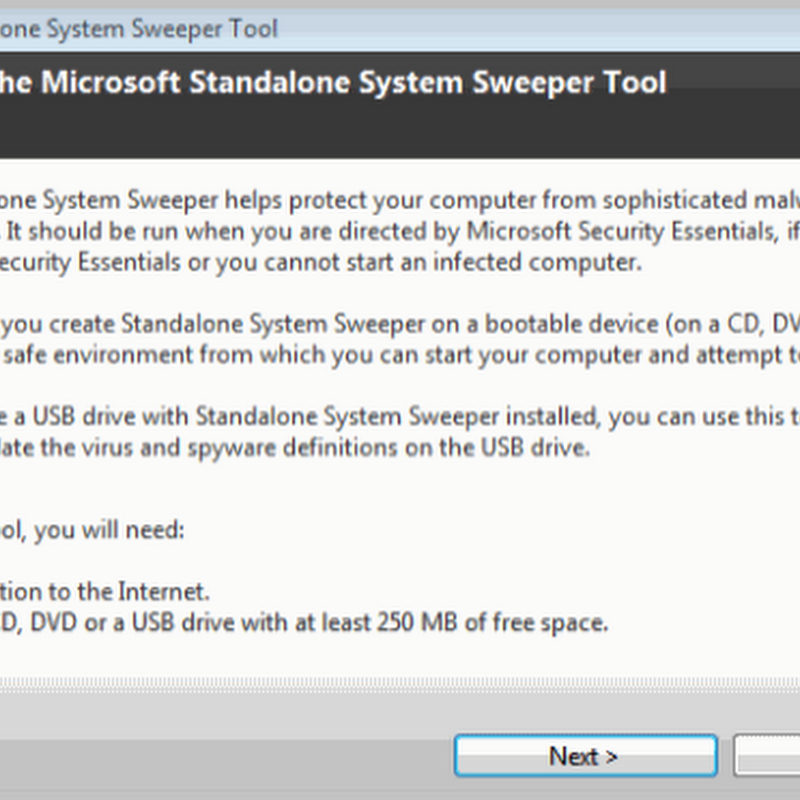This screenshot has width=800, height=800.
Task: Click the dark header banner below the heading
Action: [x=400, y=133]
